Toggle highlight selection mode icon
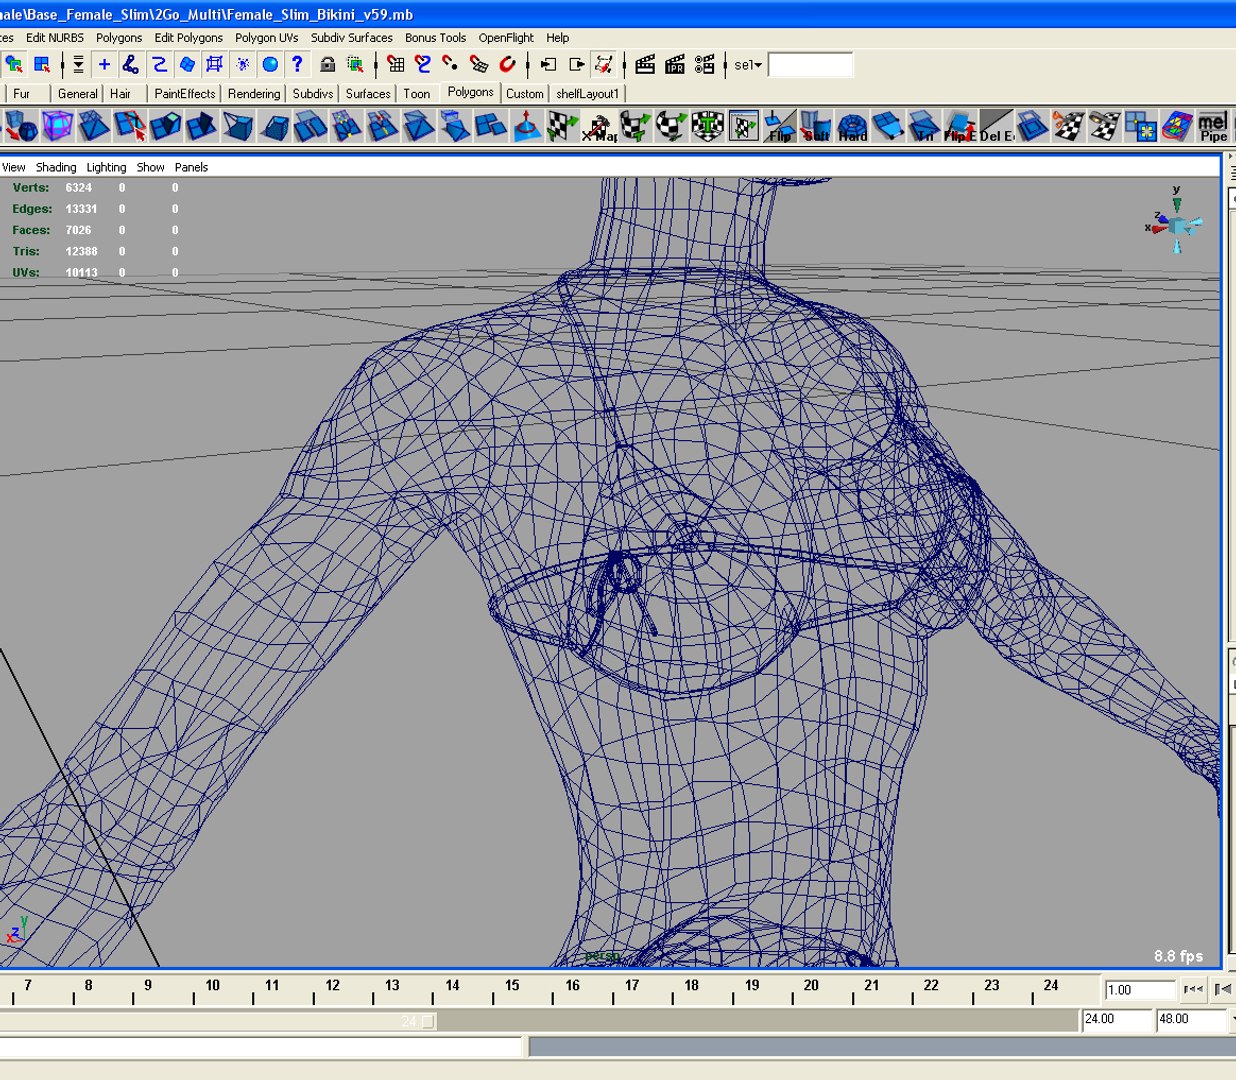The height and width of the screenshot is (1080, 1236). [x=355, y=65]
